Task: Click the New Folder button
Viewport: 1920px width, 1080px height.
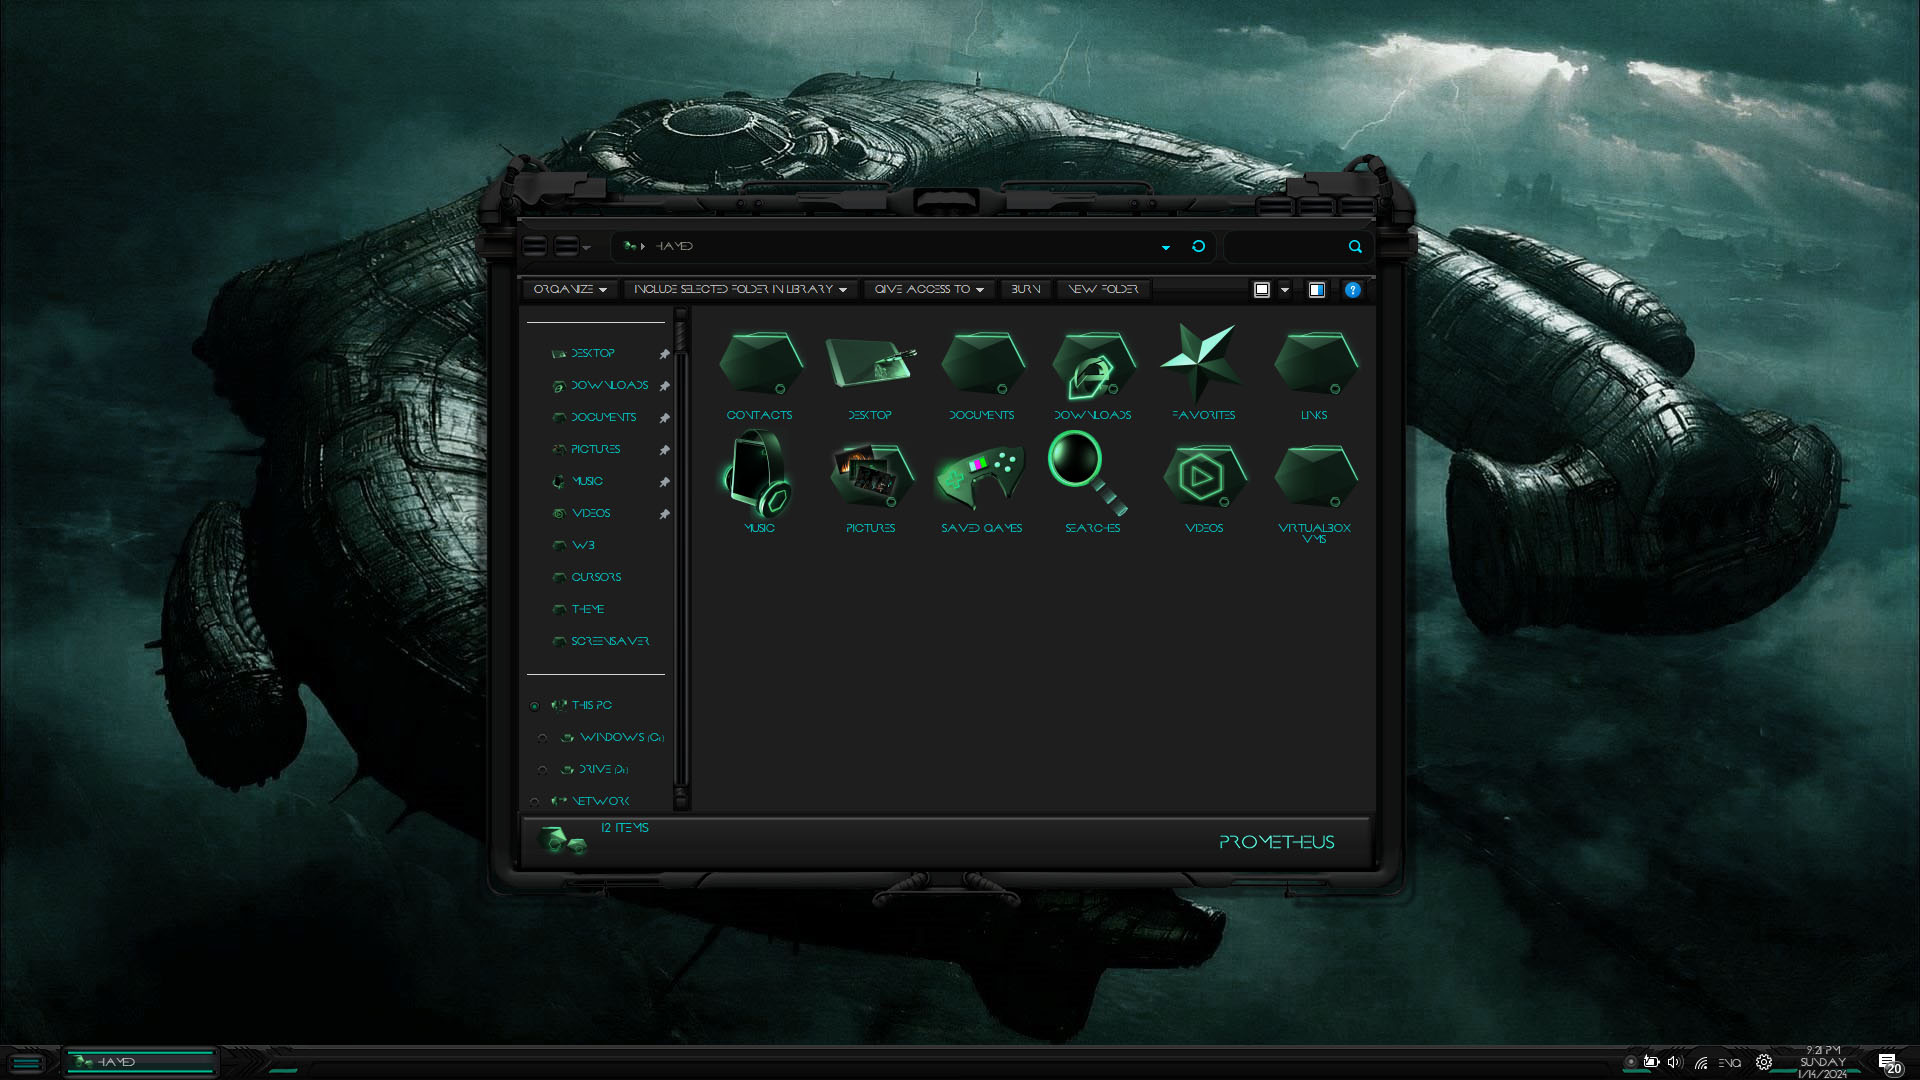Action: click(x=1103, y=289)
